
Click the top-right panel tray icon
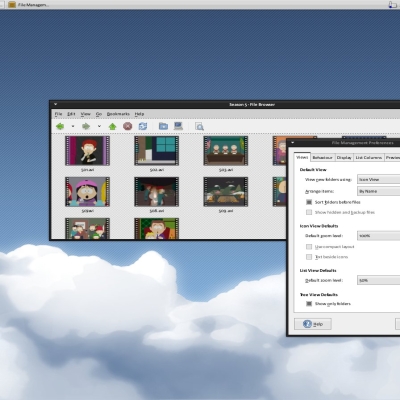(393, 4)
